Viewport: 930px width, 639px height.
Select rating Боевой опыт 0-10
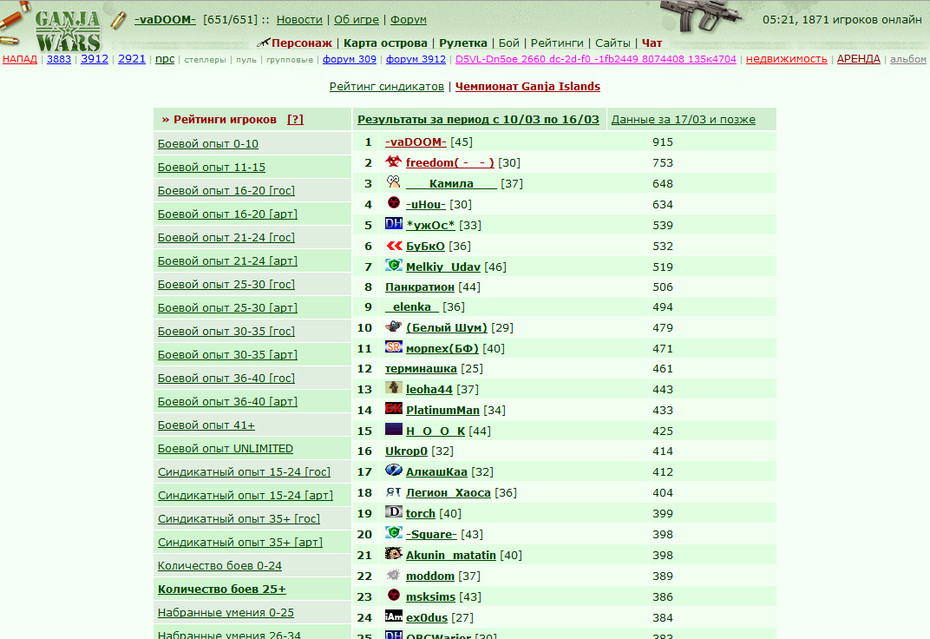coord(208,144)
